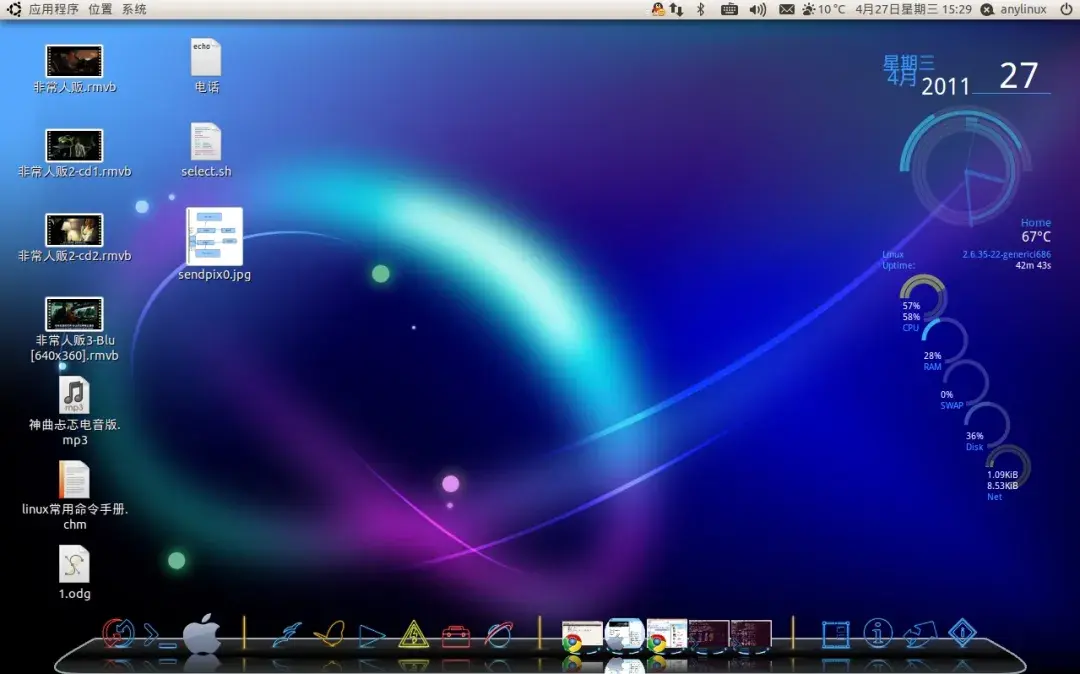Open the mail envelope indicator
The width and height of the screenshot is (1080, 674).
786,9
